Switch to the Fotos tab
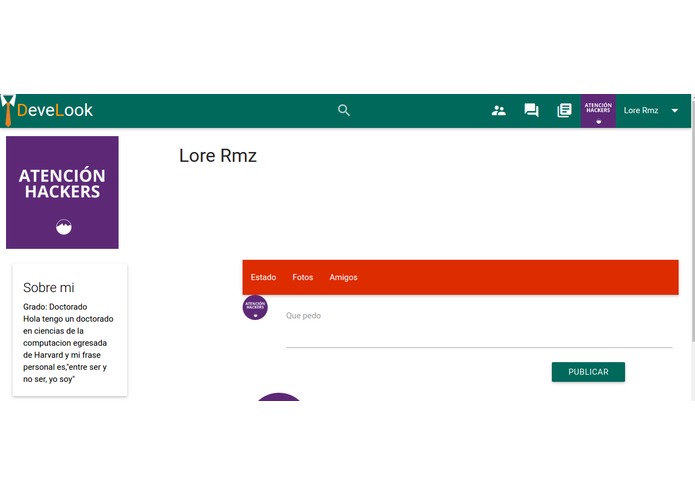Viewport: 695px width, 494px height. click(x=303, y=277)
